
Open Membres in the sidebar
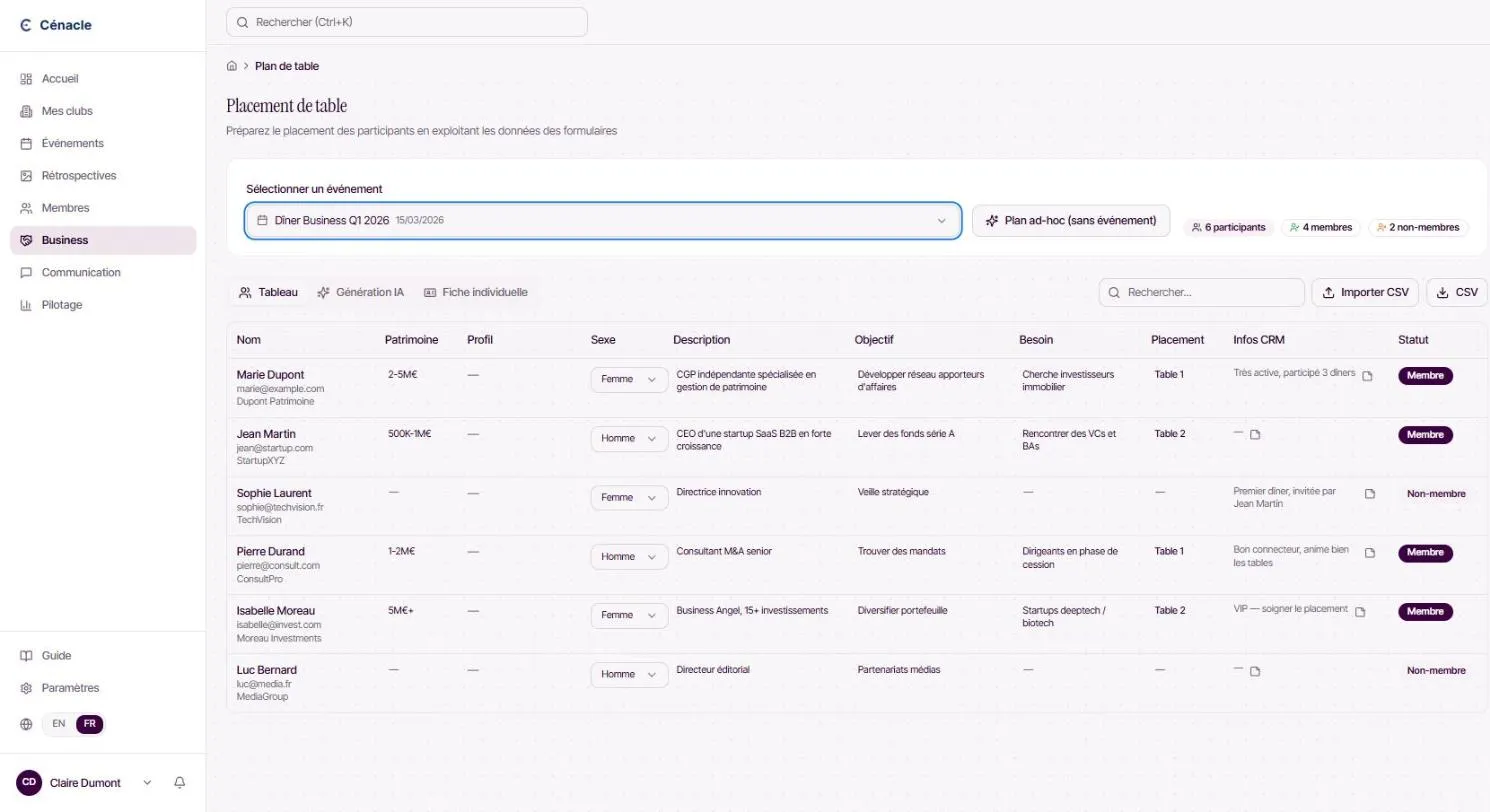tap(103, 208)
